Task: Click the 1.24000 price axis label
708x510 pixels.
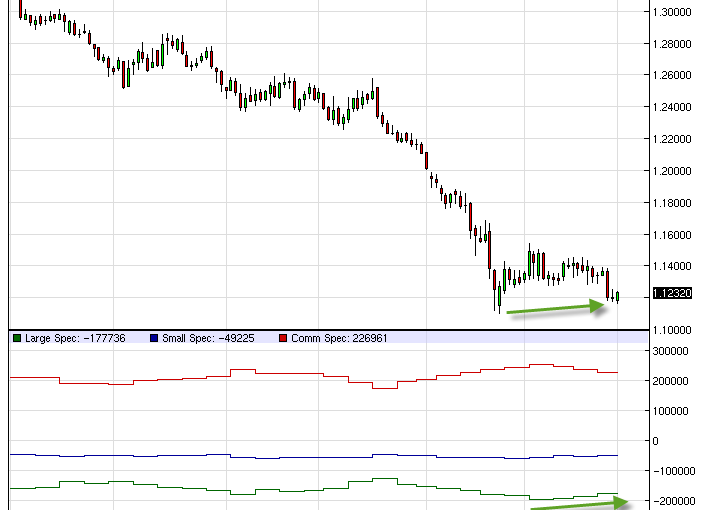Action: [x=672, y=107]
